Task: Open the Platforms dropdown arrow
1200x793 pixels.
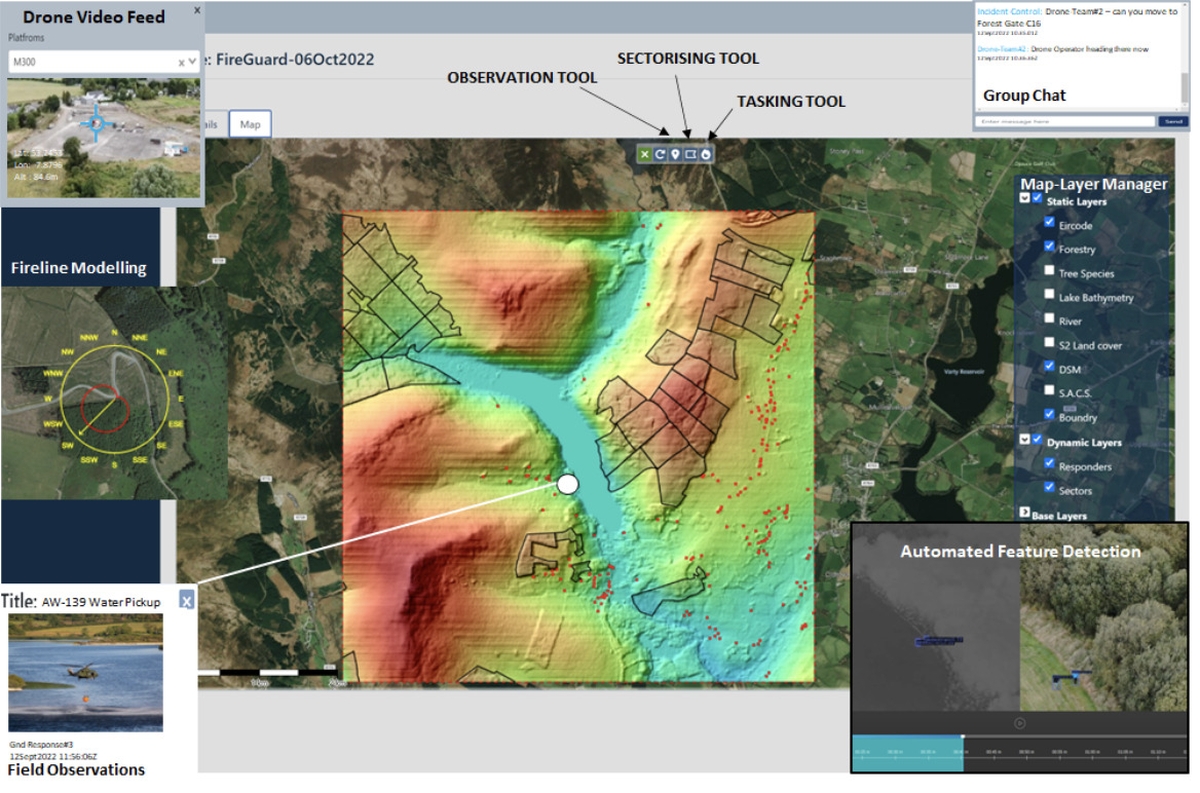Action: 194,62
